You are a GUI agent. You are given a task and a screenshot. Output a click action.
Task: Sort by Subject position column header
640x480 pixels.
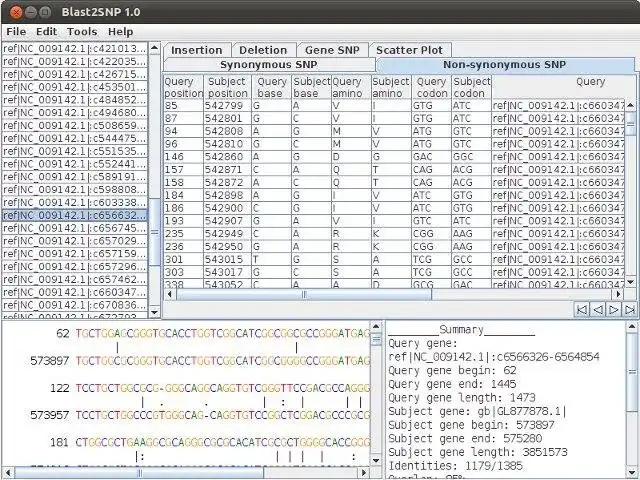coord(227,87)
